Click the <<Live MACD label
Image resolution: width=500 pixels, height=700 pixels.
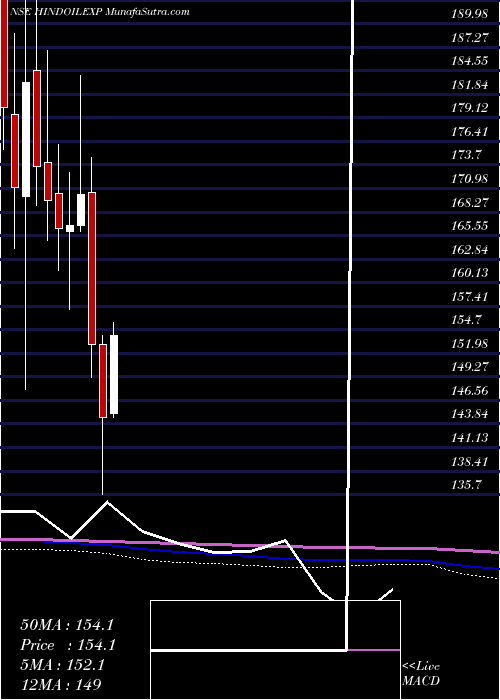[421, 674]
